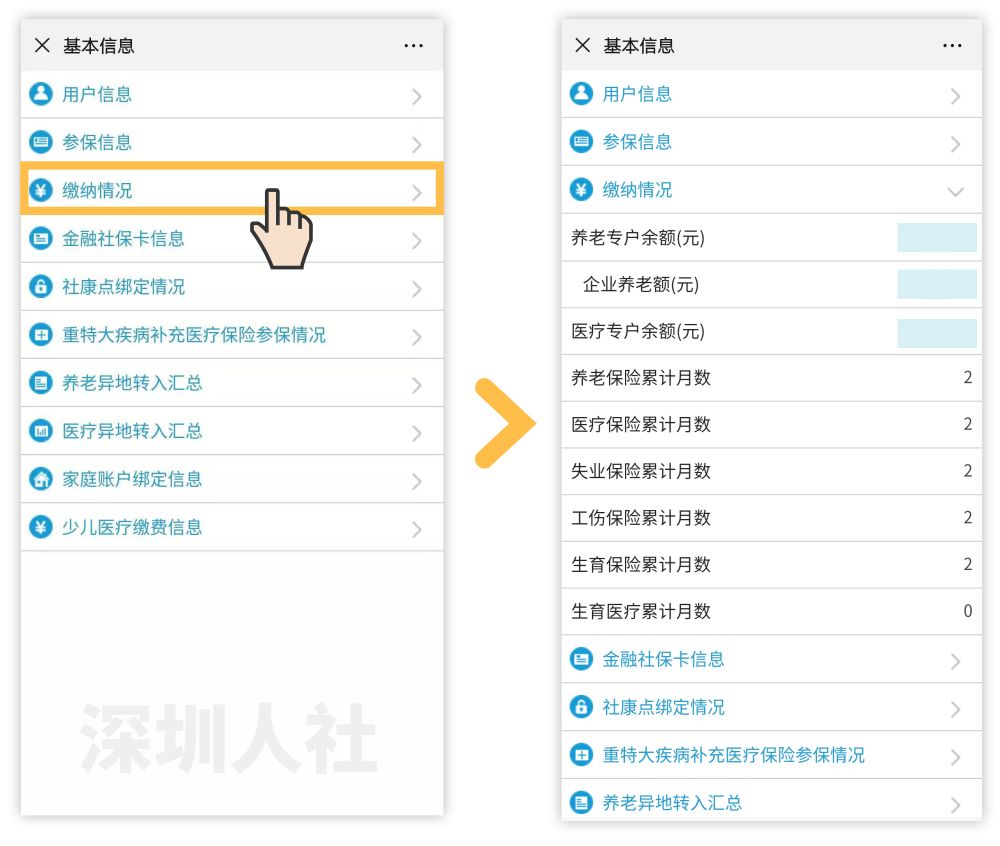1000x846 pixels.
Task: Expand the 养老异地转入汇总 entry
Action: pyautogui.click(x=418, y=383)
